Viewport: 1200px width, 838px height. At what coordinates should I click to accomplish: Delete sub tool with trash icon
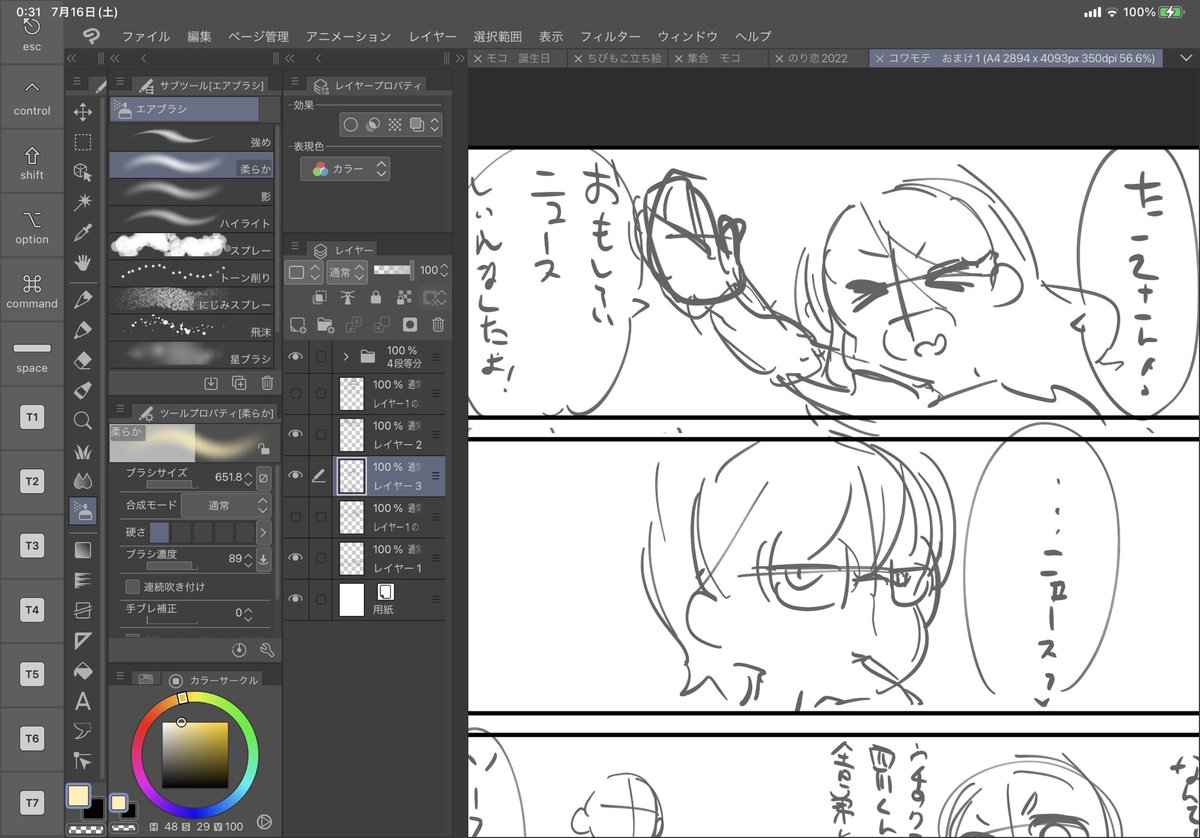click(267, 382)
